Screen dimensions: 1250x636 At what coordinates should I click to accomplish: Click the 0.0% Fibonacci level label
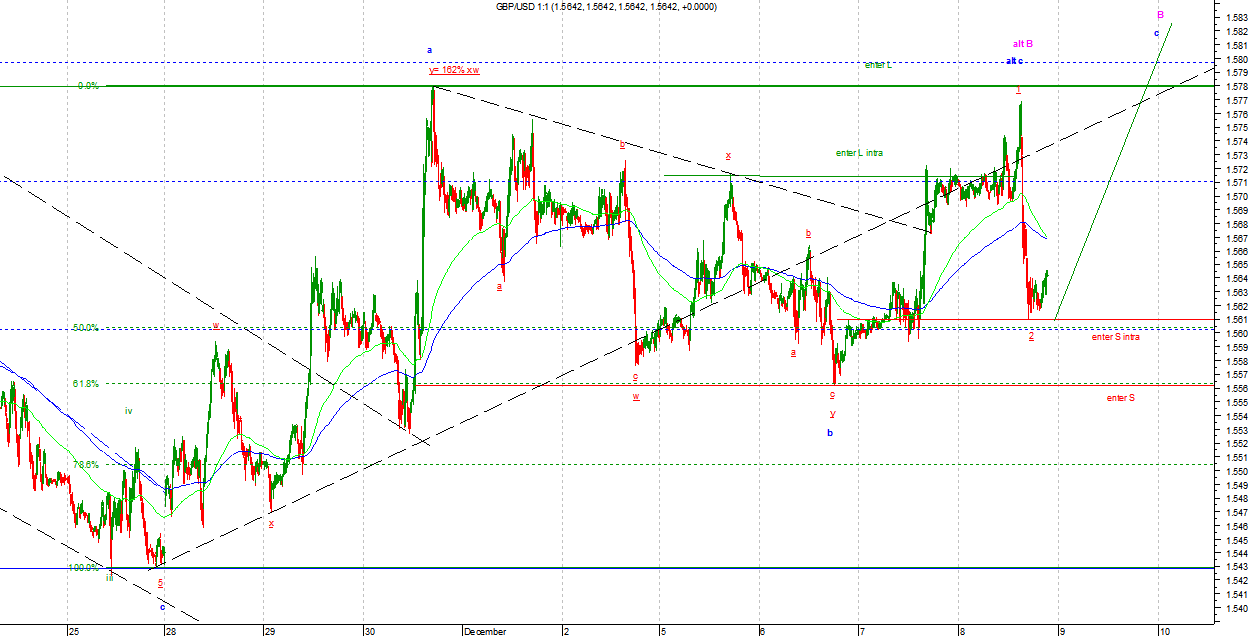click(88, 86)
